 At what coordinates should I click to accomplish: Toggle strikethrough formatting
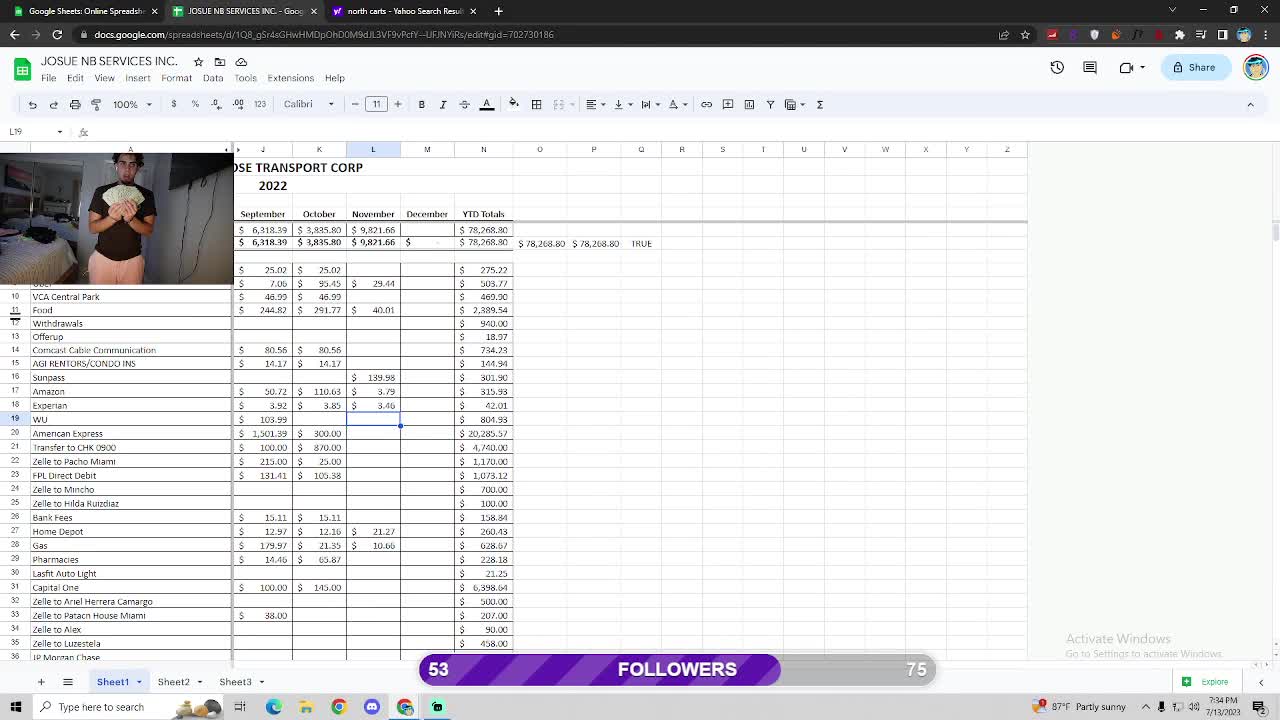tap(464, 104)
